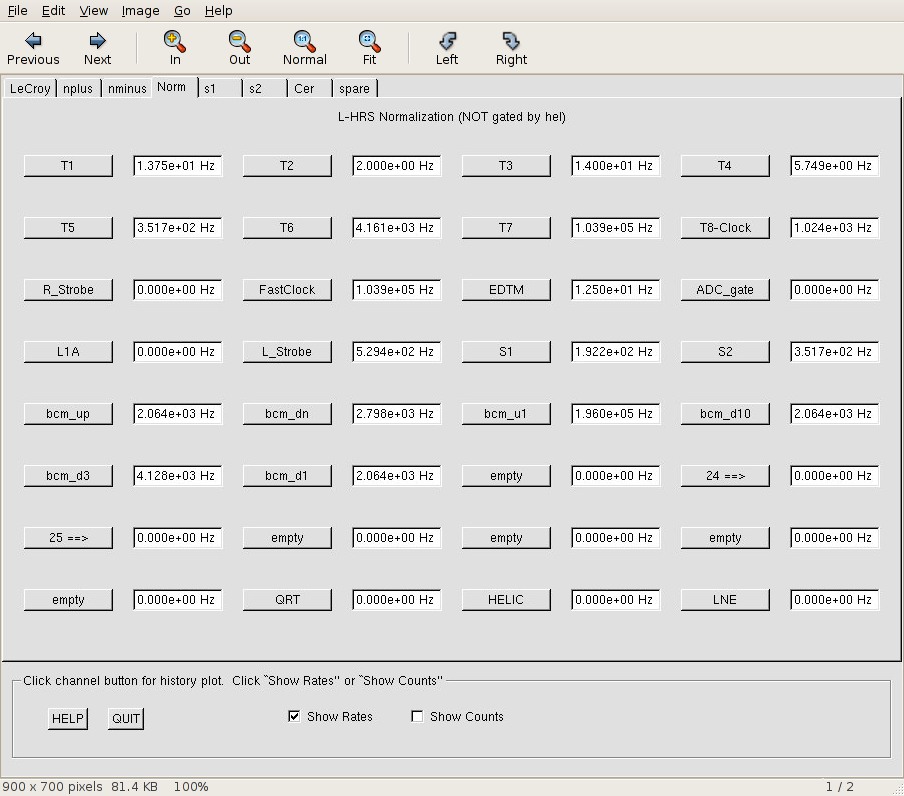The image size is (904, 796).
Task: Click the T4 channel button
Action: tap(725, 166)
